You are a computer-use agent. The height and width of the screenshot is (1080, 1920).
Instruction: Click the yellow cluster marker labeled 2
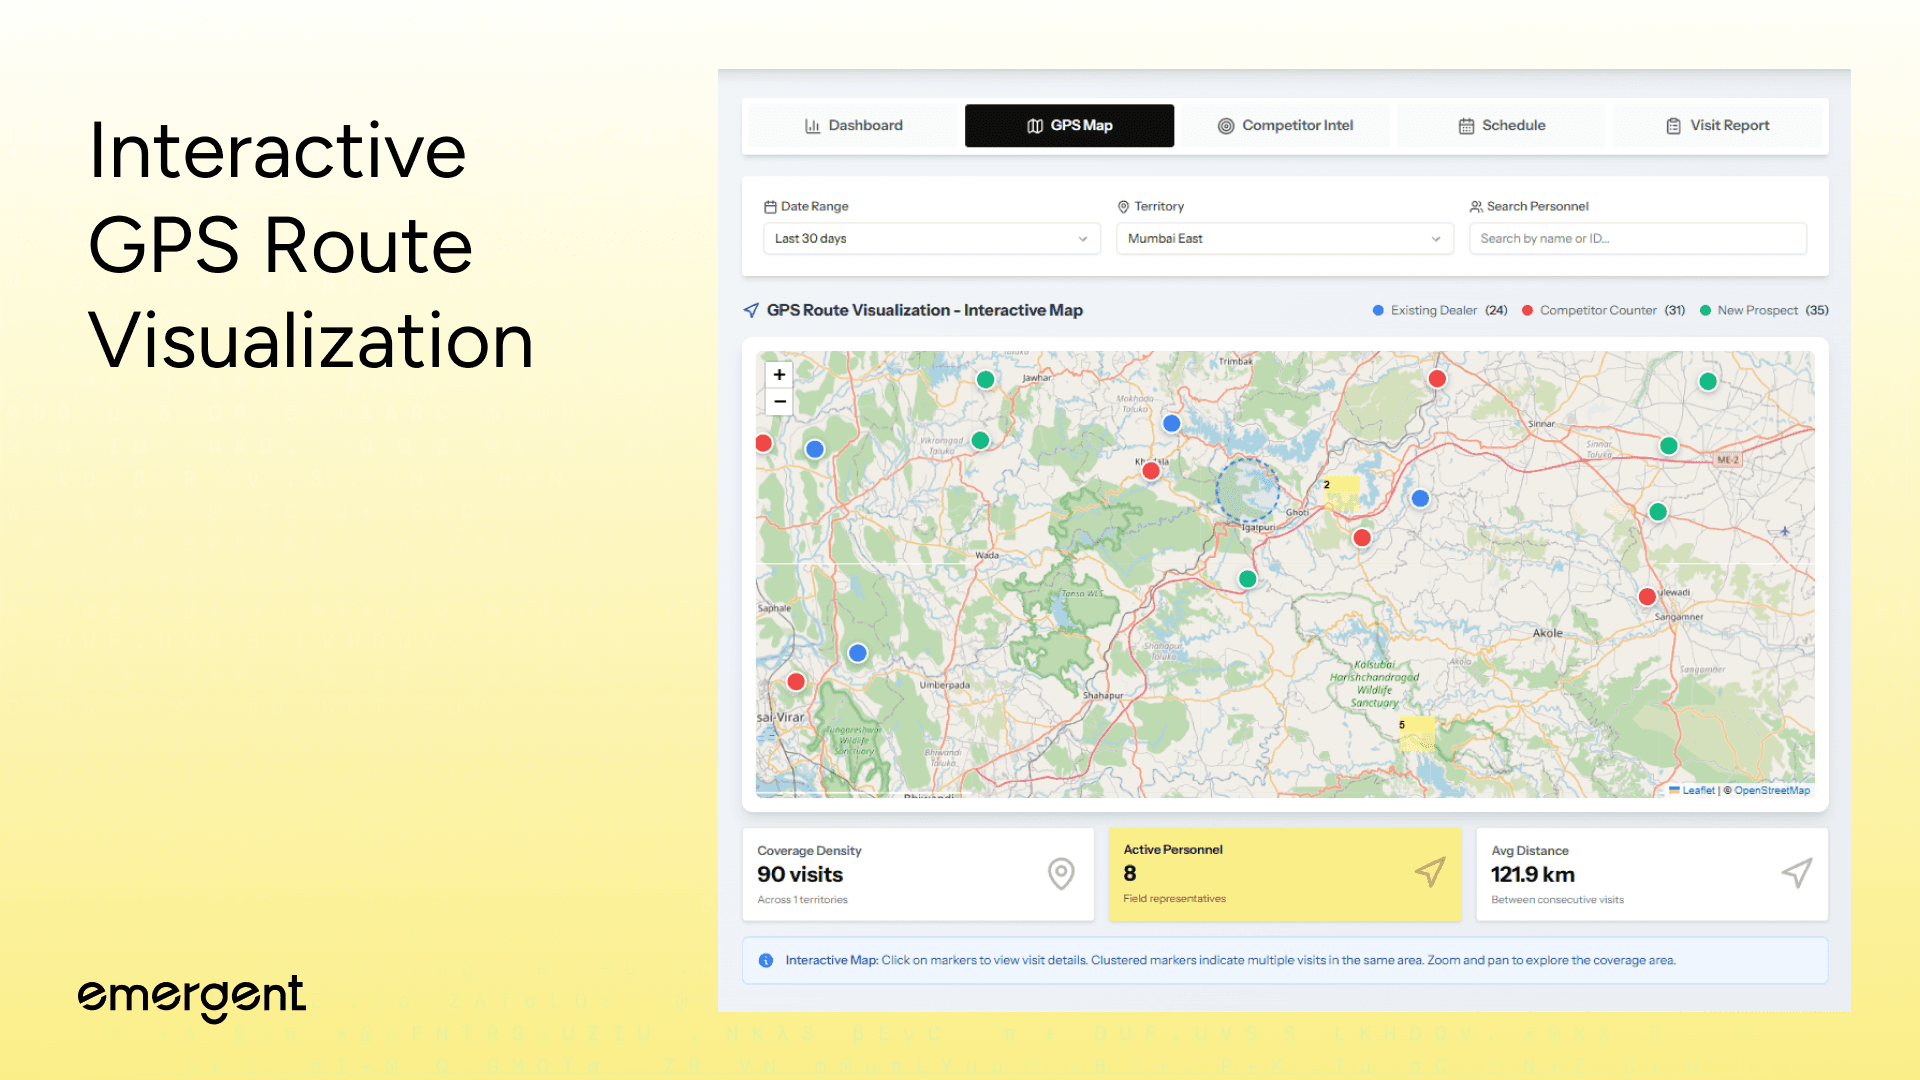[x=1342, y=492]
